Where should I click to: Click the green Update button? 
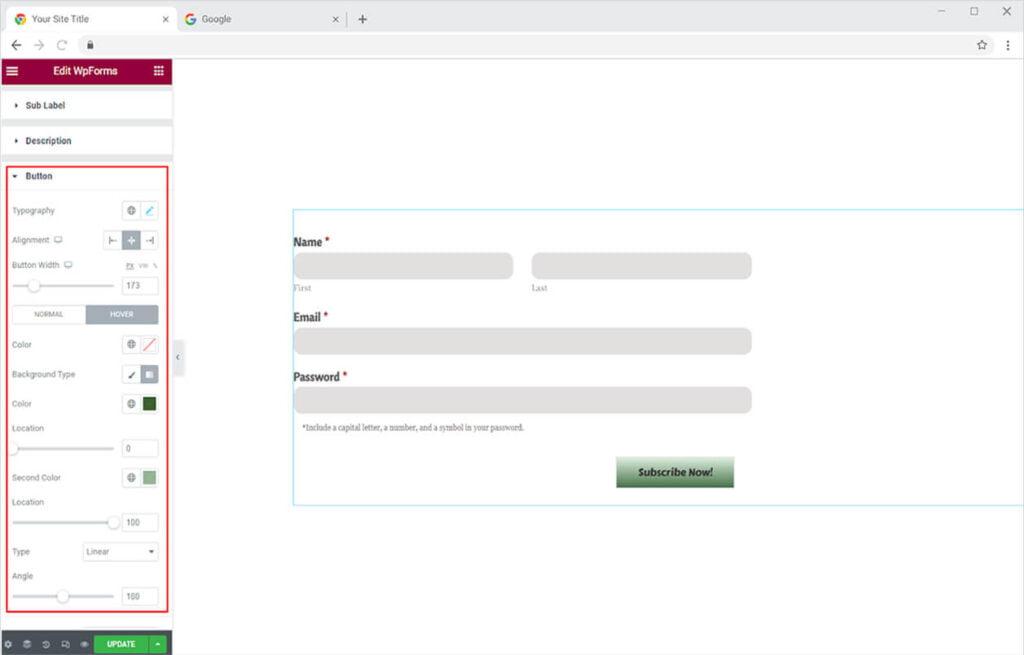[121, 644]
